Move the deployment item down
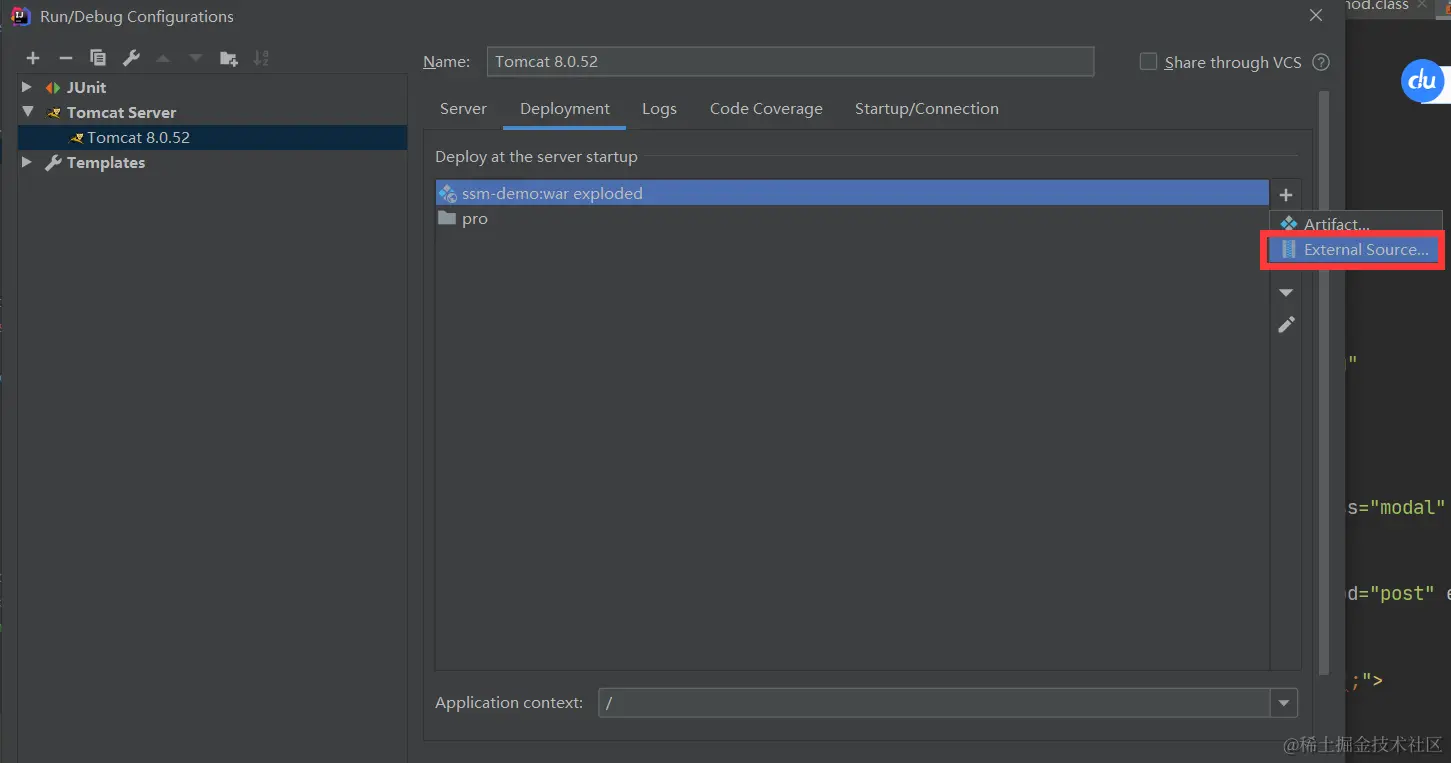 [1286, 293]
